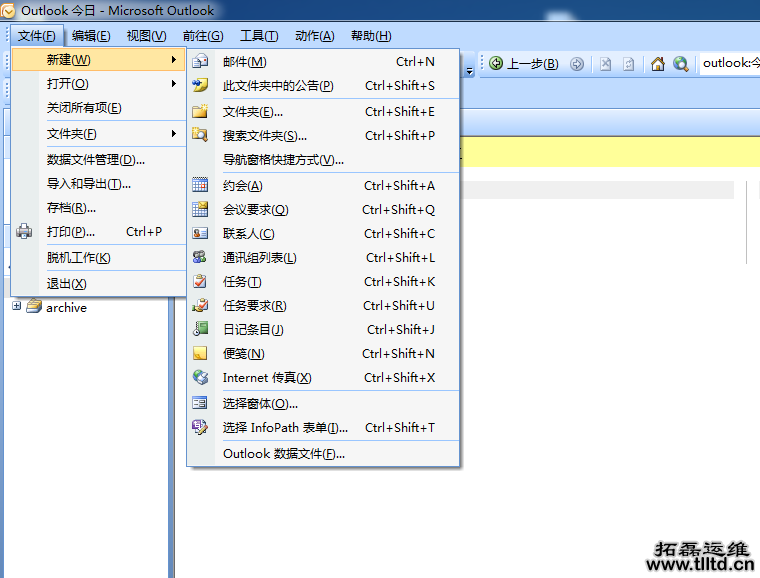
Task: Click the forward arrow icon in toolbar
Action: 576,63
